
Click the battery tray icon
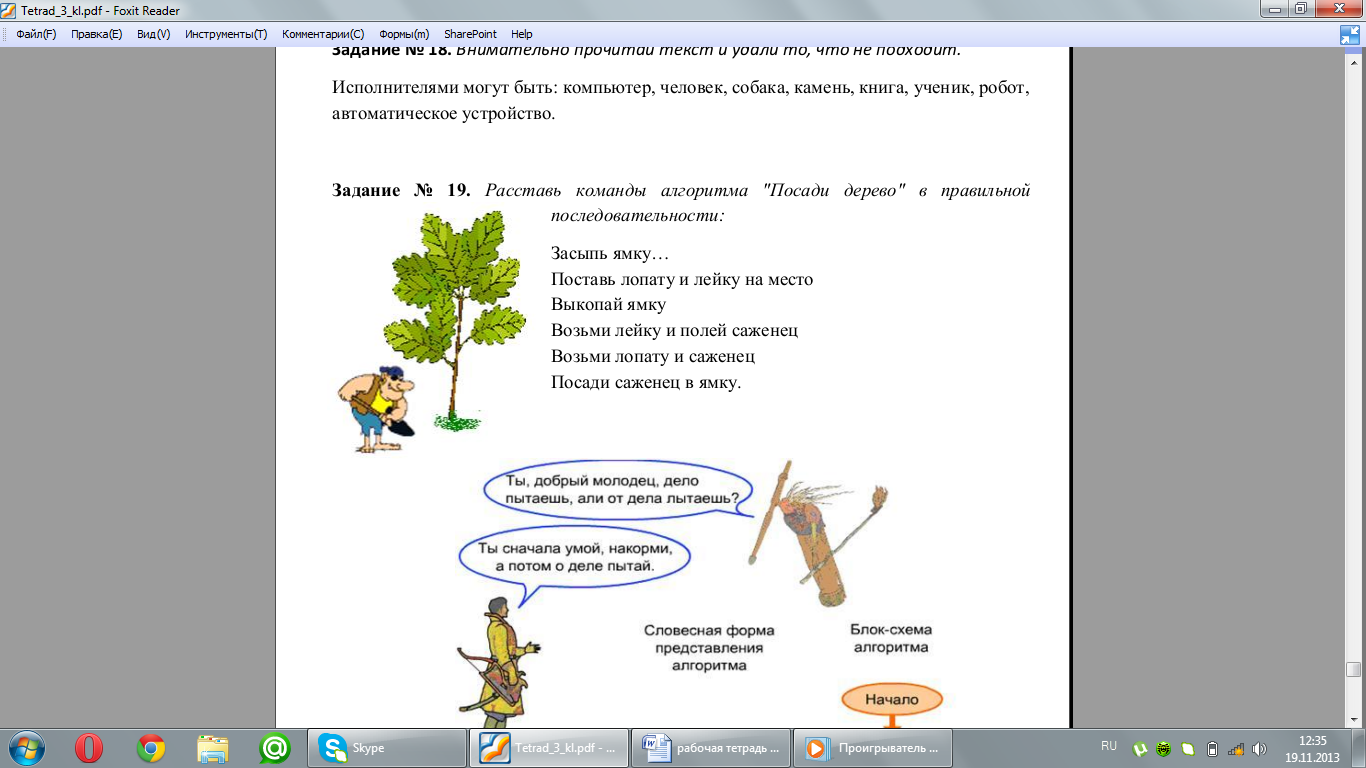coord(1212,748)
